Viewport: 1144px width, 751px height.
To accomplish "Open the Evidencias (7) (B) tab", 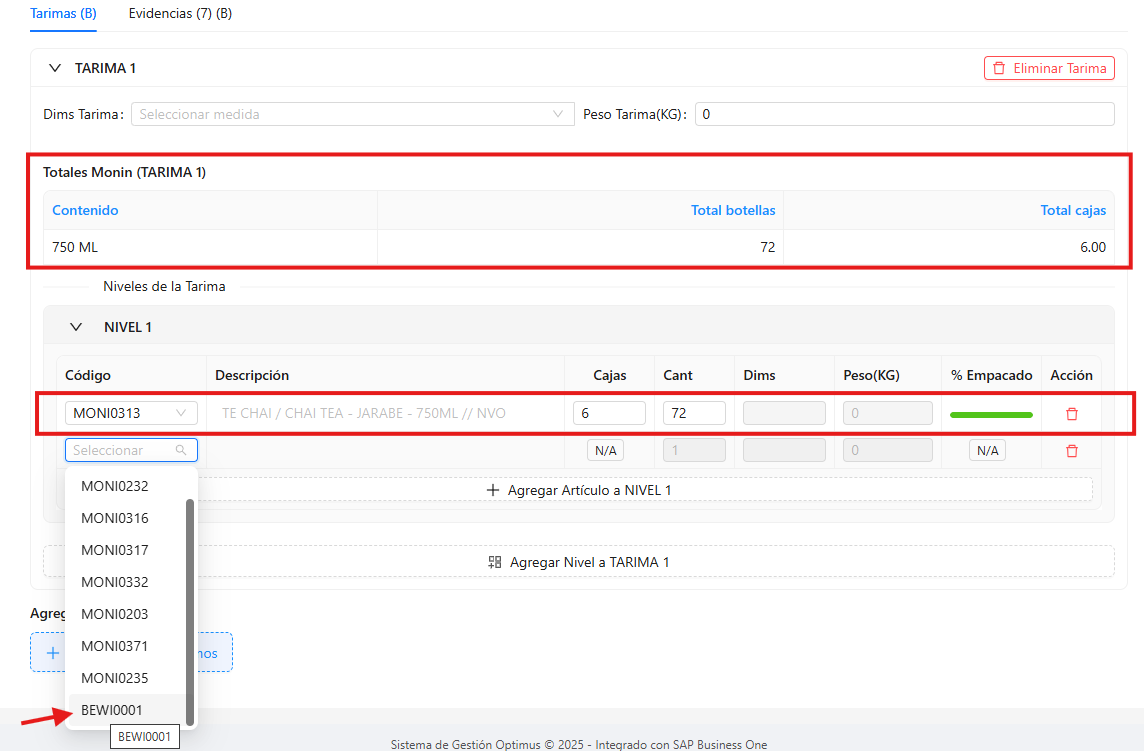I will (180, 14).
